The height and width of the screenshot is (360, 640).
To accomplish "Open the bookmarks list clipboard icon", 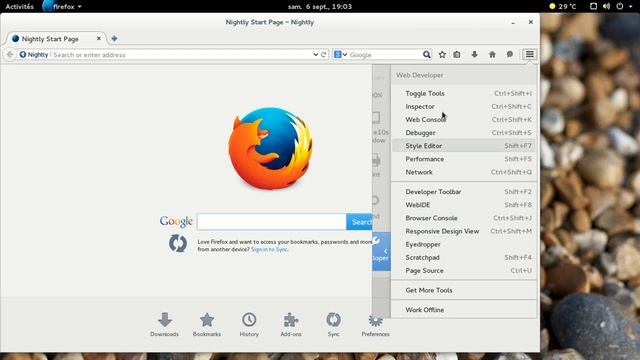I will click(x=457, y=54).
